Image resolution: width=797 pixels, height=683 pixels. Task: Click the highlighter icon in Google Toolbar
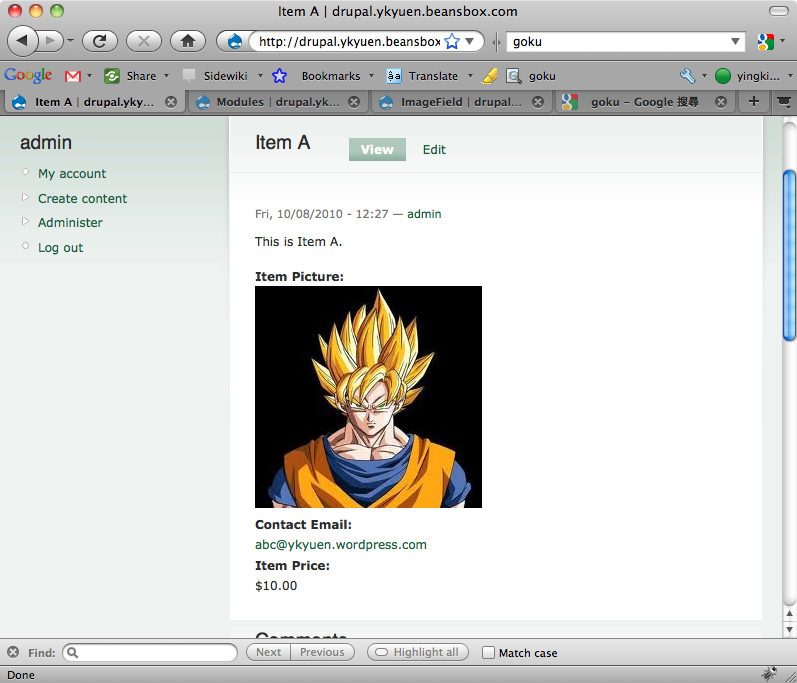click(x=489, y=75)
